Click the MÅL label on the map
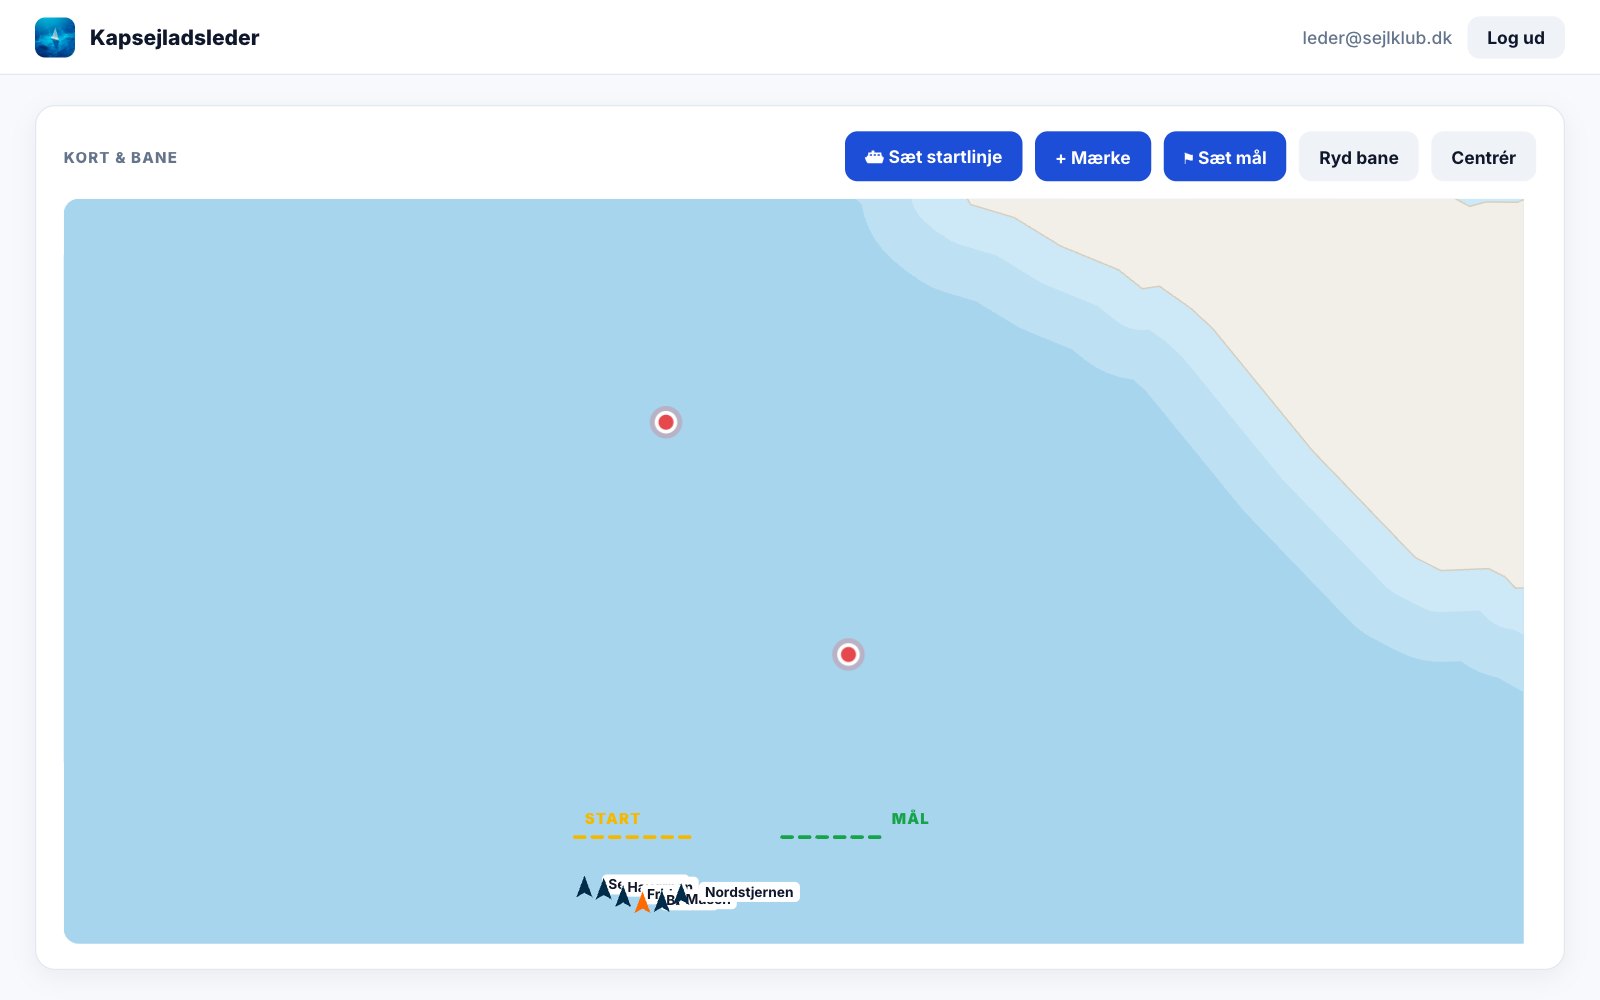Image resolution: width=1600 pixels, height=1000 pixels. click(x=910, y=818)
